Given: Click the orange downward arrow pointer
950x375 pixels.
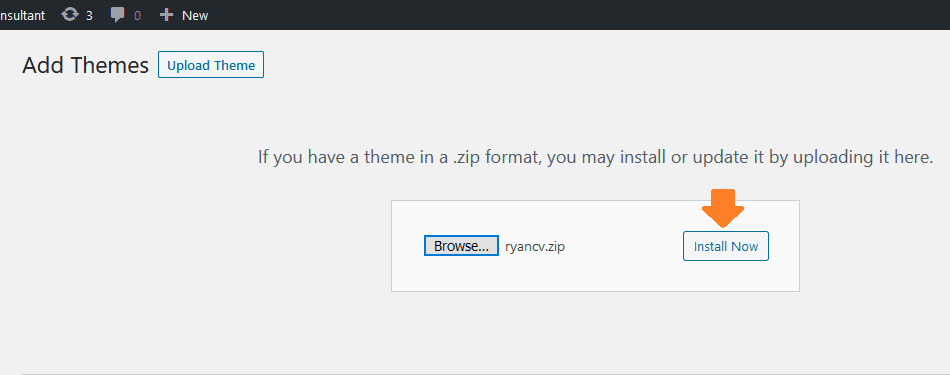Looking at the screenshot, I should click(723, 208).
